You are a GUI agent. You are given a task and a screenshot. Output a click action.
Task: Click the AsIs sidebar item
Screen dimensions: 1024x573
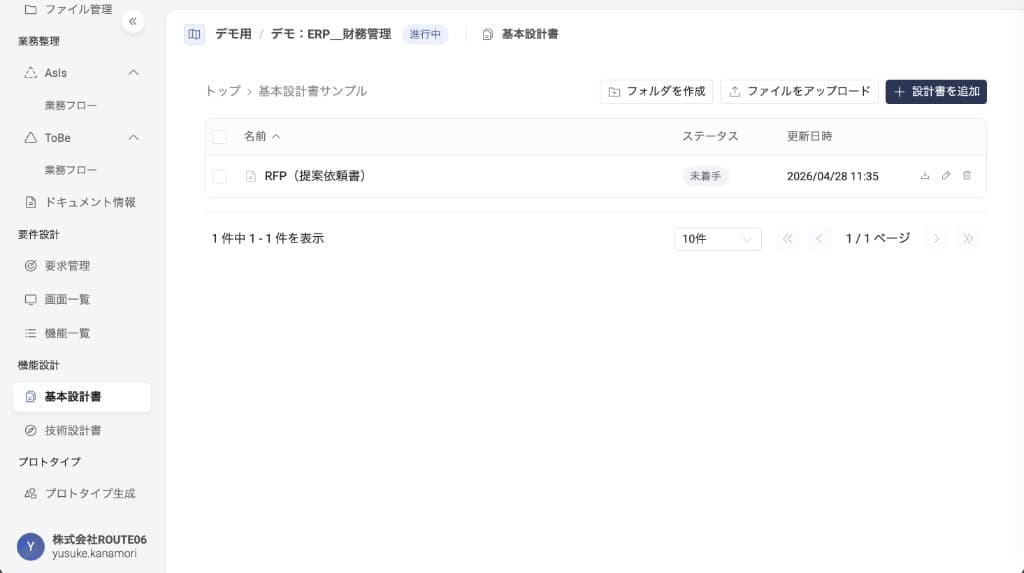click(x=56, y=73)
